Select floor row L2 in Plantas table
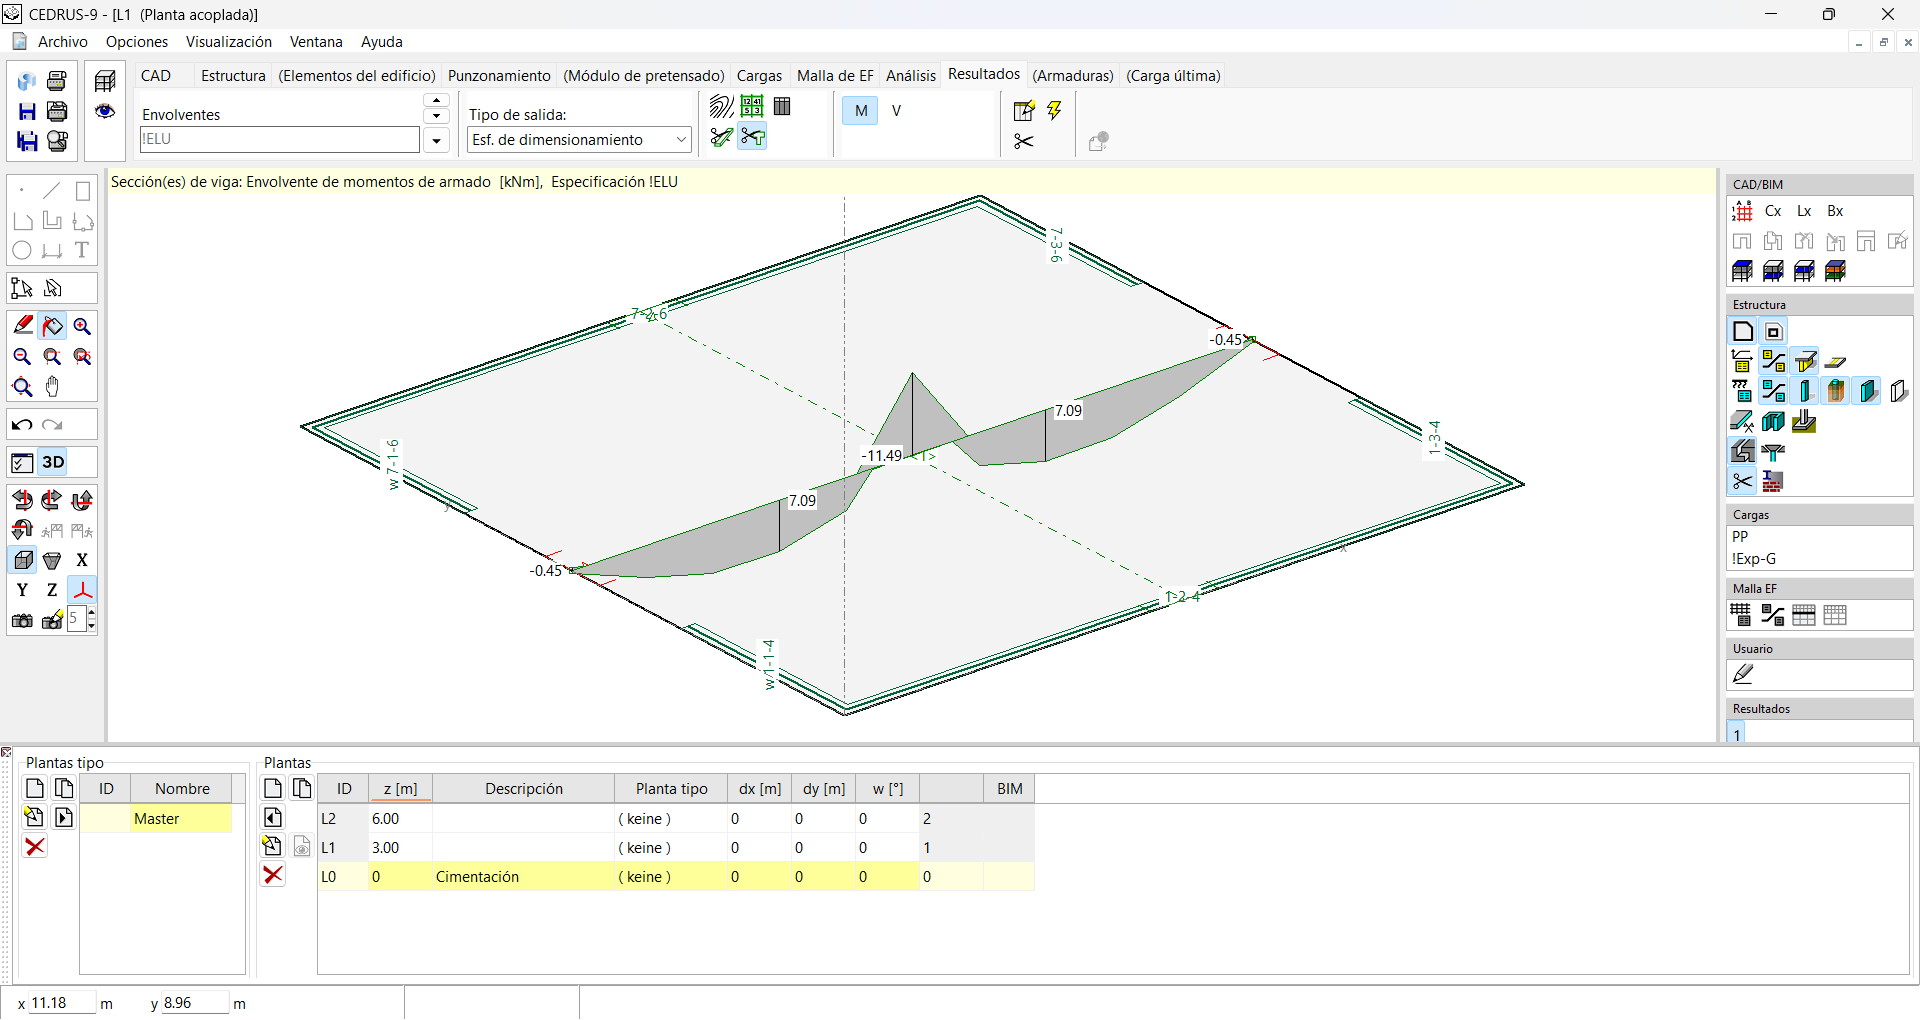 click(x=676, y=819)
